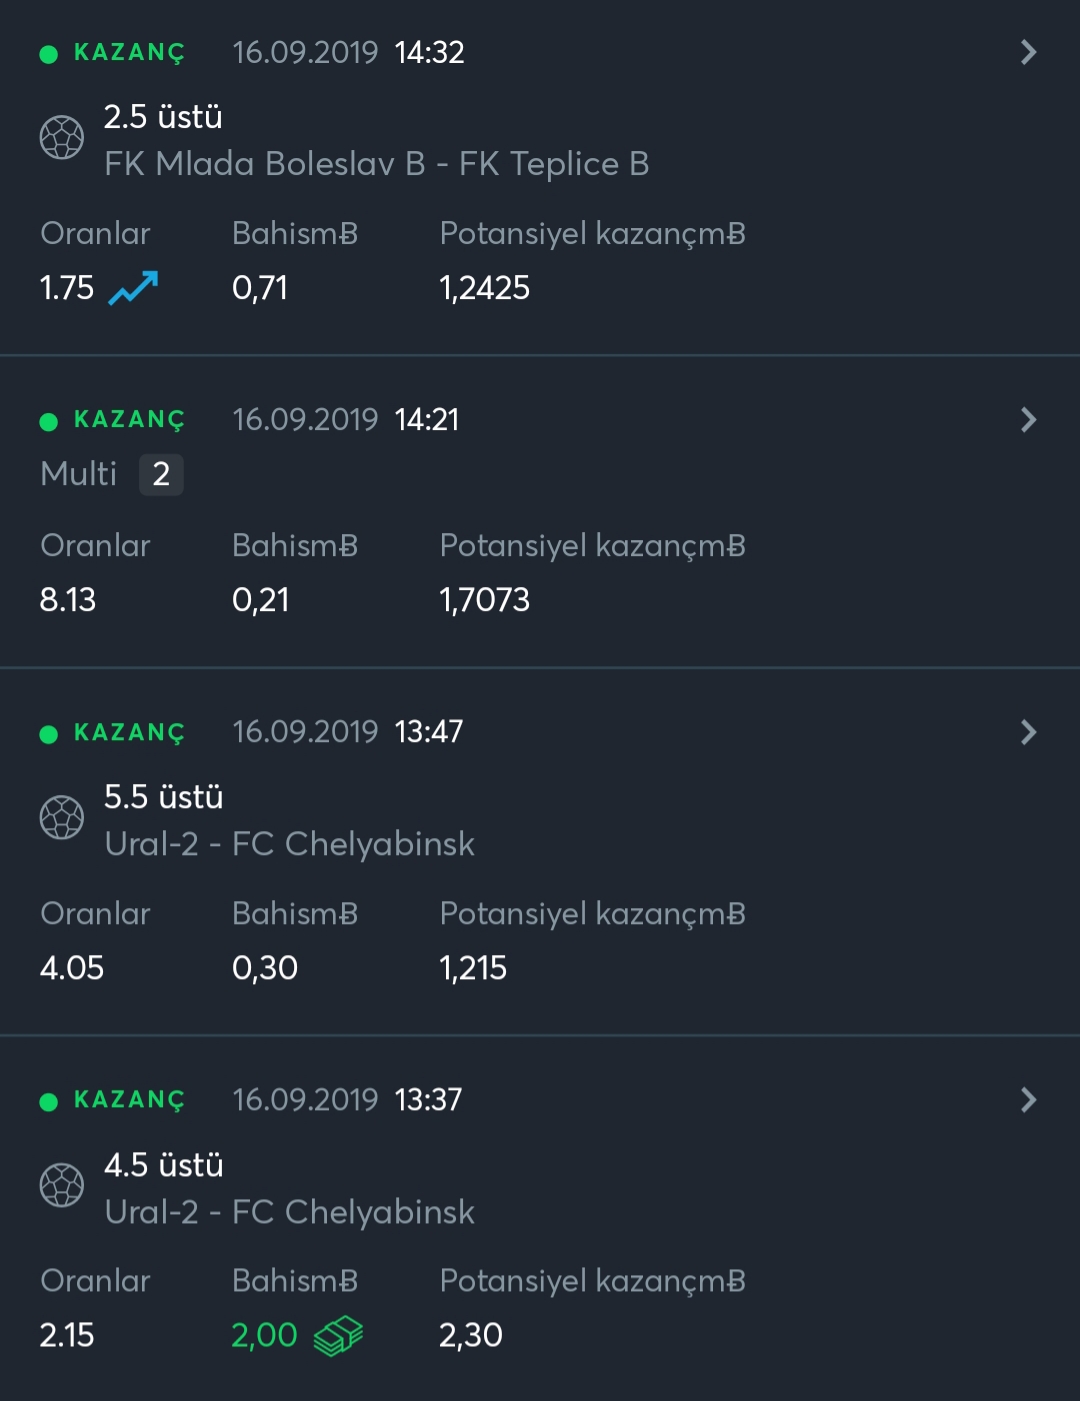Open details chevron for 13:47 bet
The height and width of the screenshot is (1401, 1080).
1028,732
